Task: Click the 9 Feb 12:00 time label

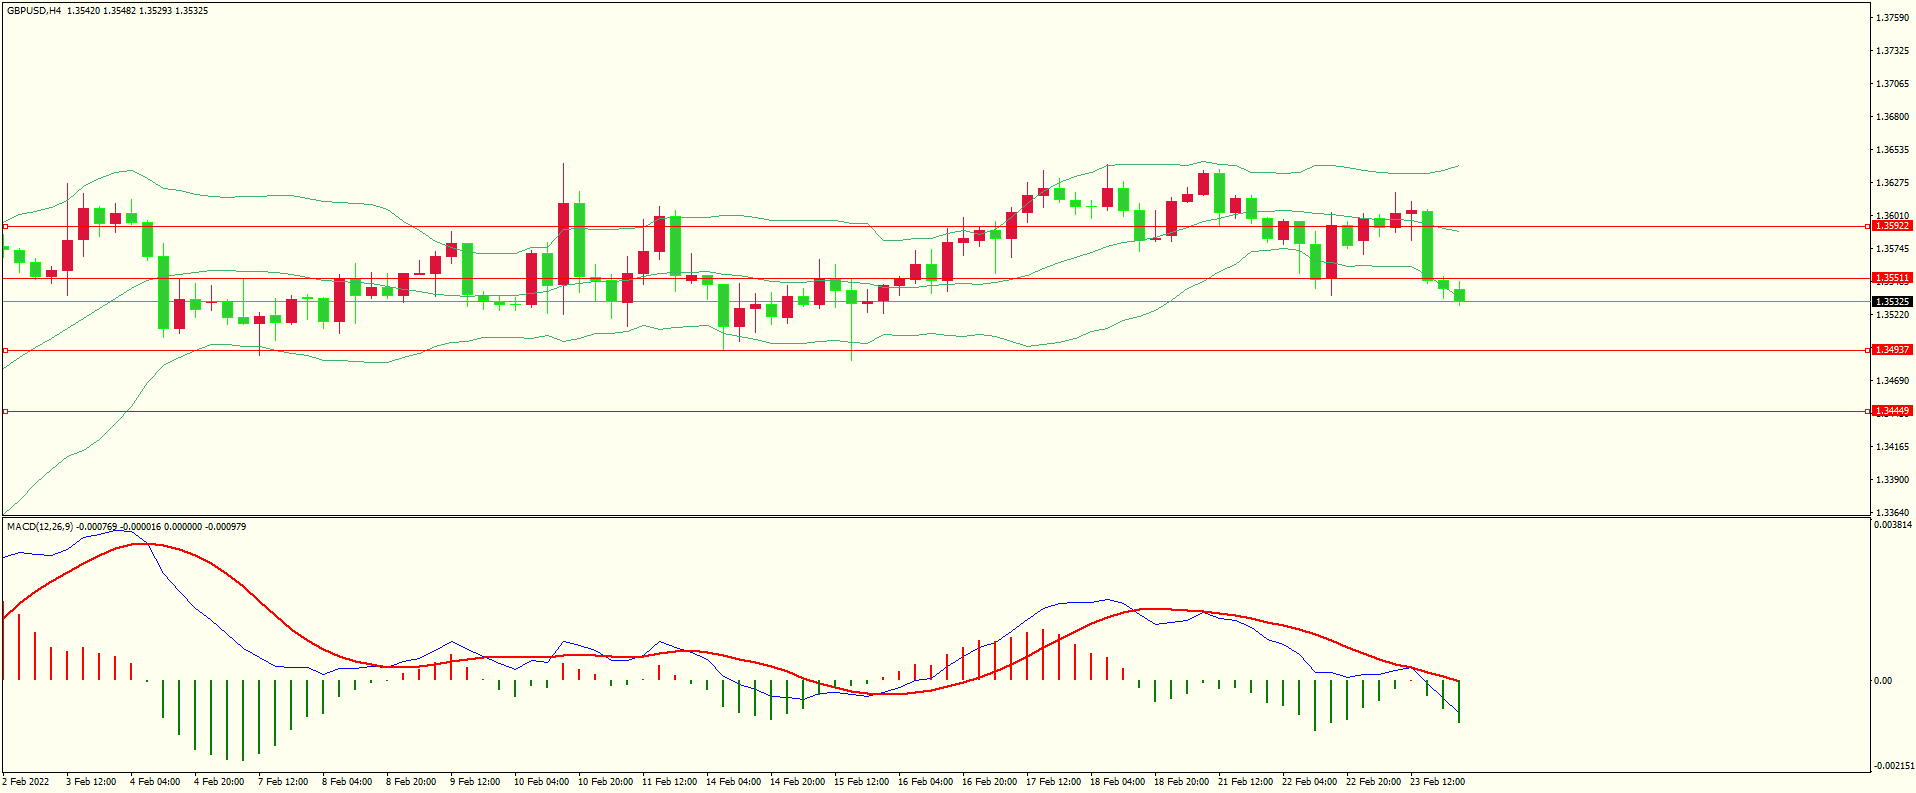Action: coord(475,782)
